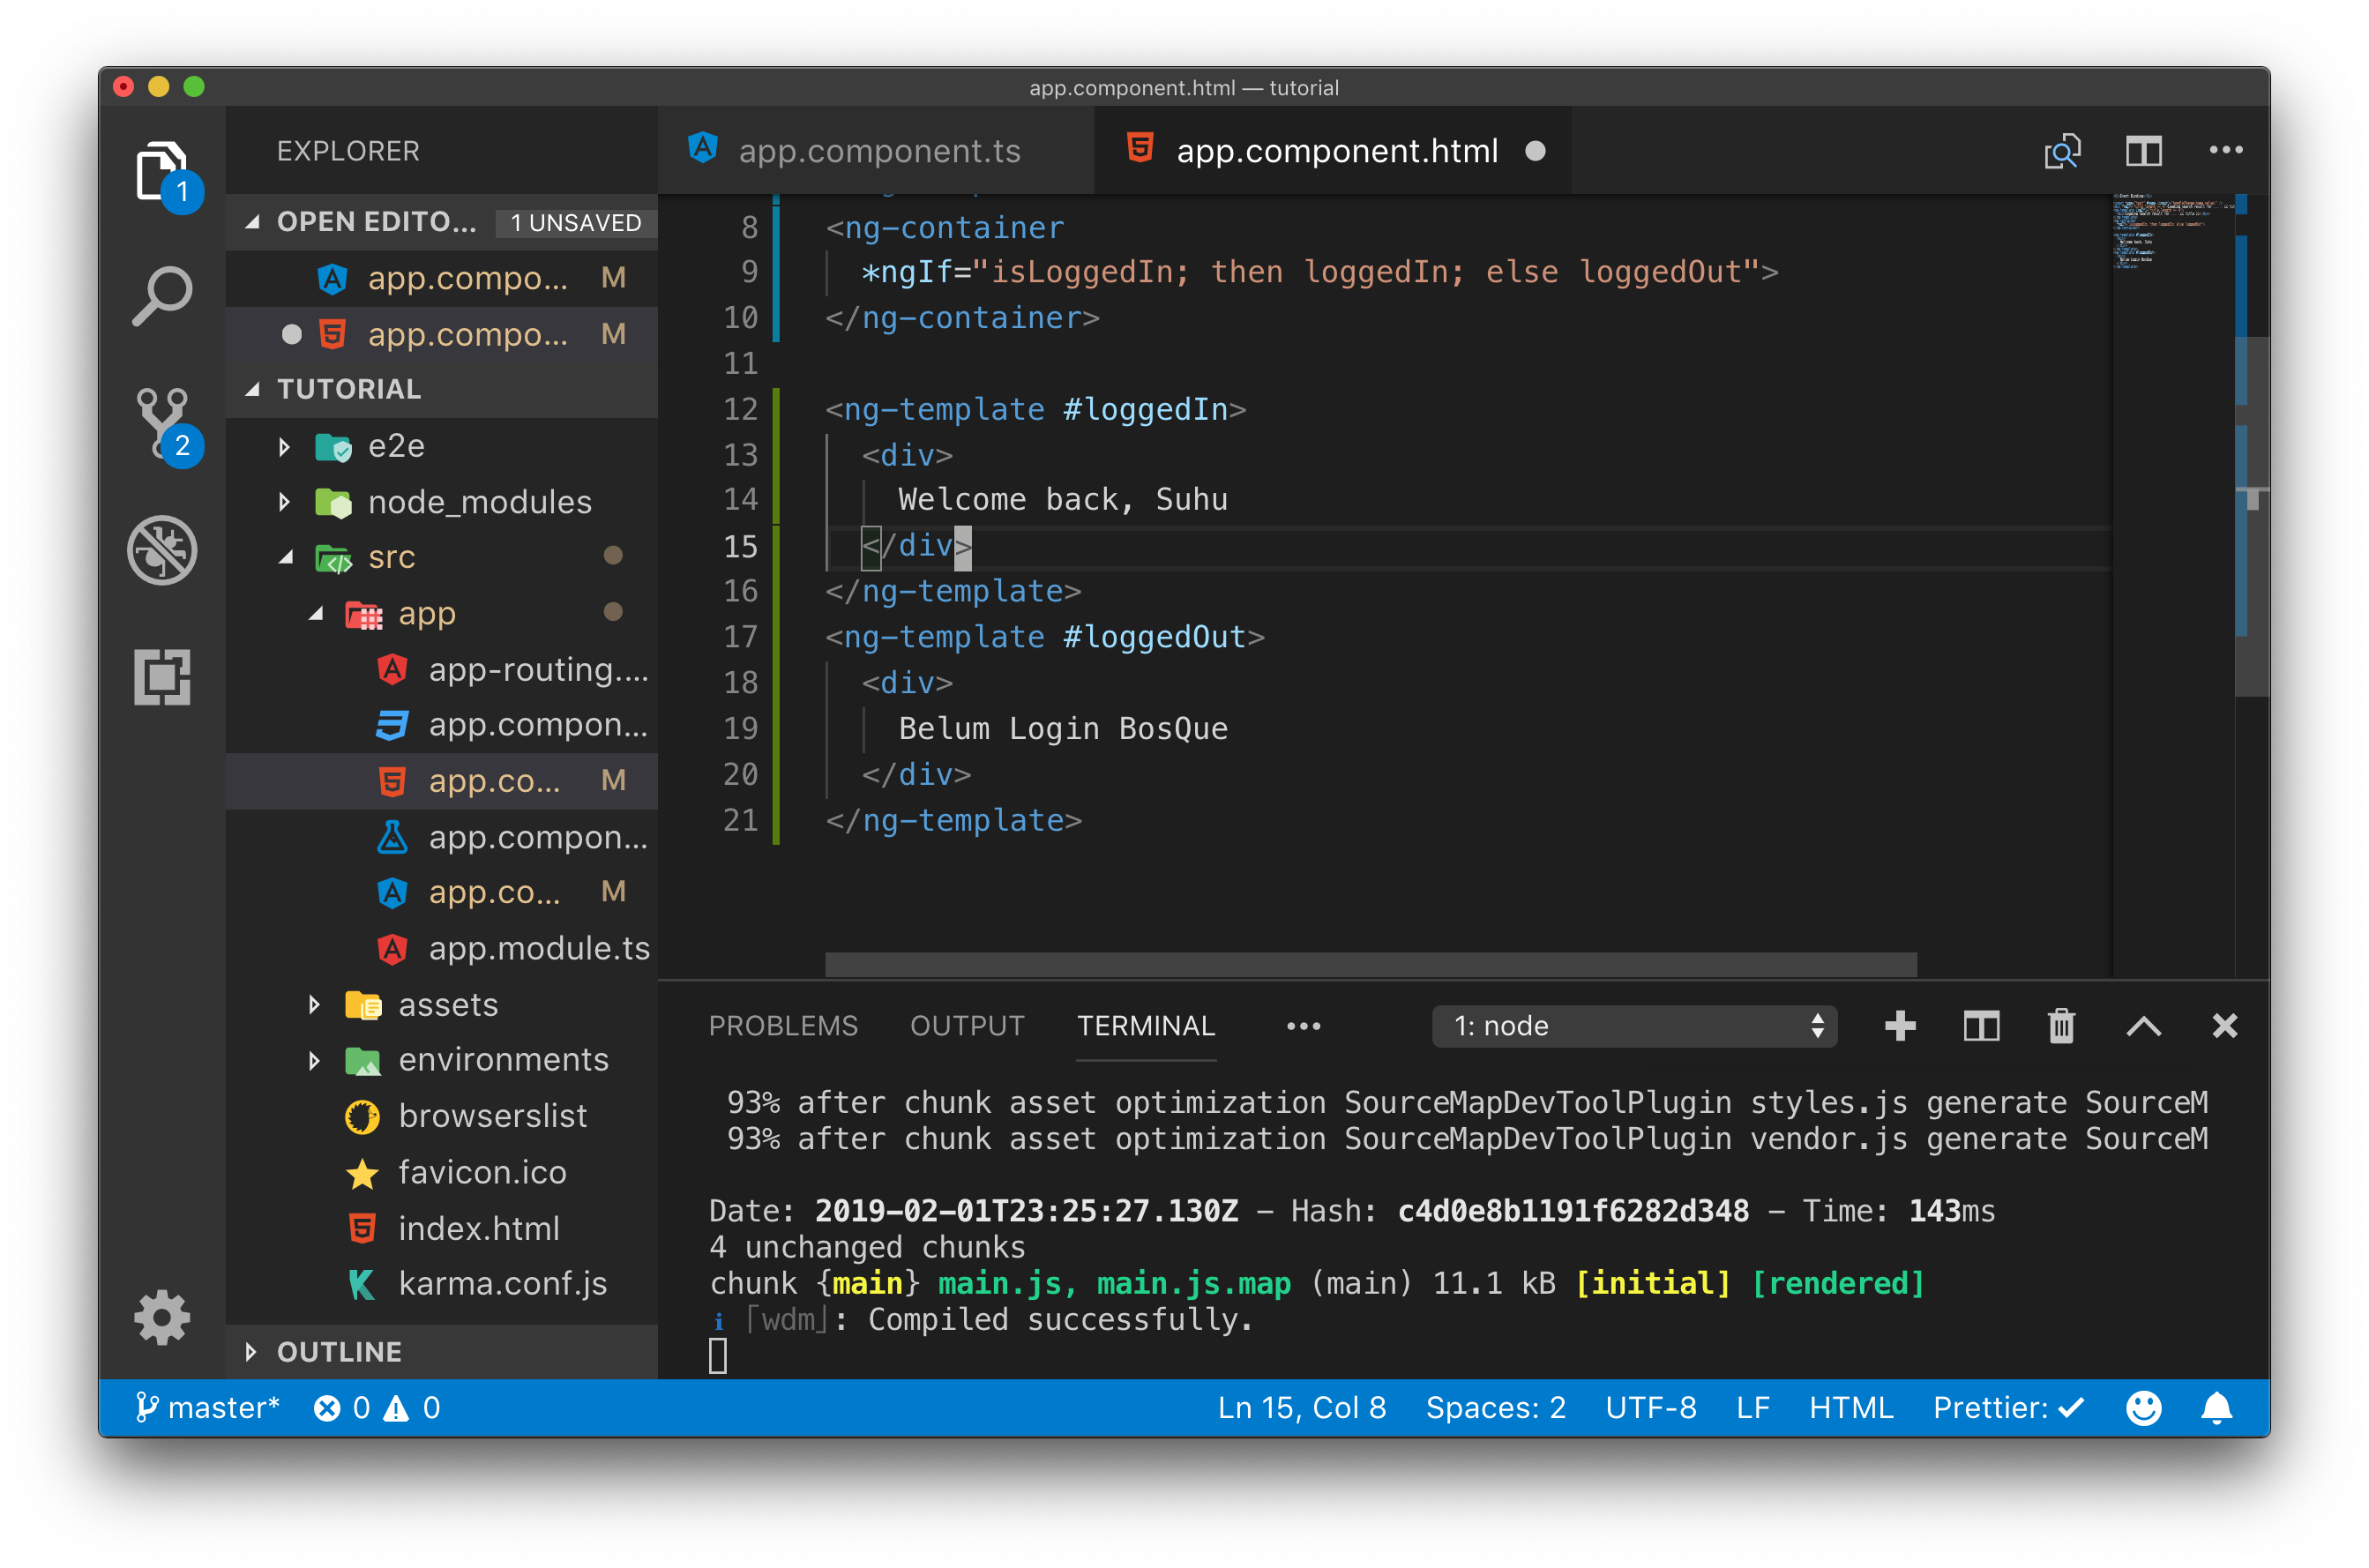Open the Debug view icon
The image size is (2369, 1568).
(x=162, y=550)
